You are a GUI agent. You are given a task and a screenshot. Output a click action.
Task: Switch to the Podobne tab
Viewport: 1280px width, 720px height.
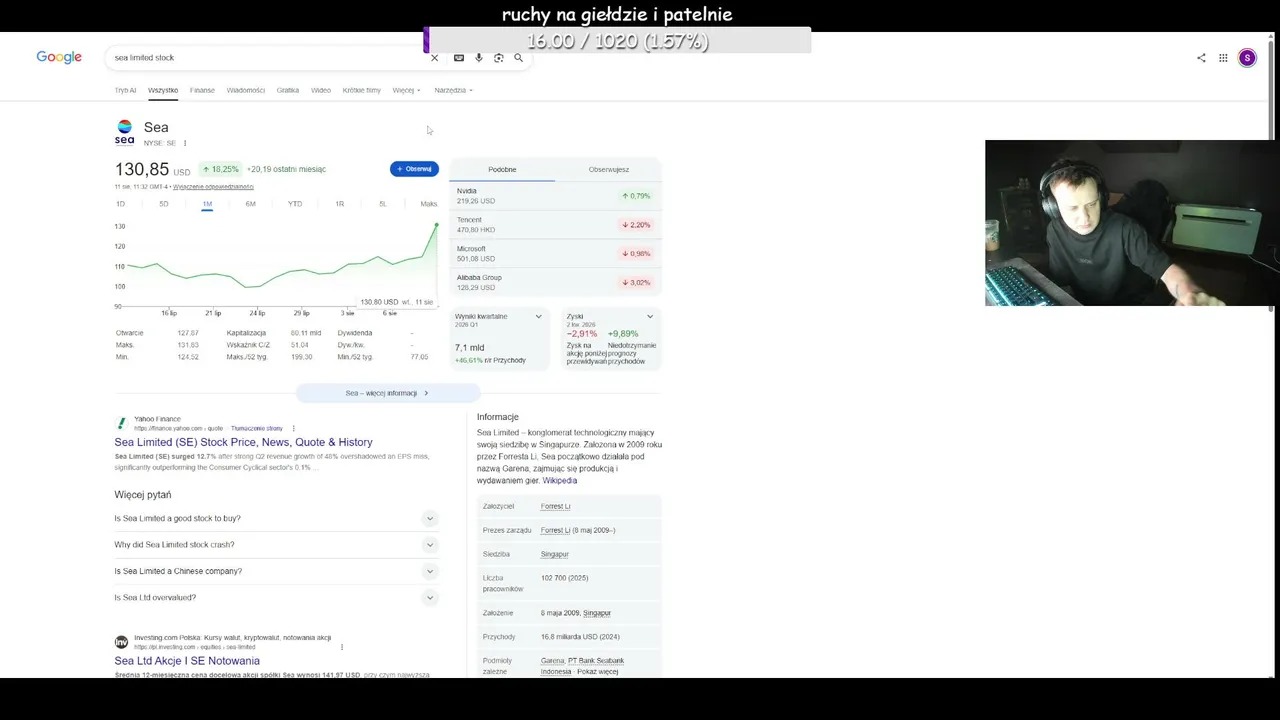pos(502,169)
